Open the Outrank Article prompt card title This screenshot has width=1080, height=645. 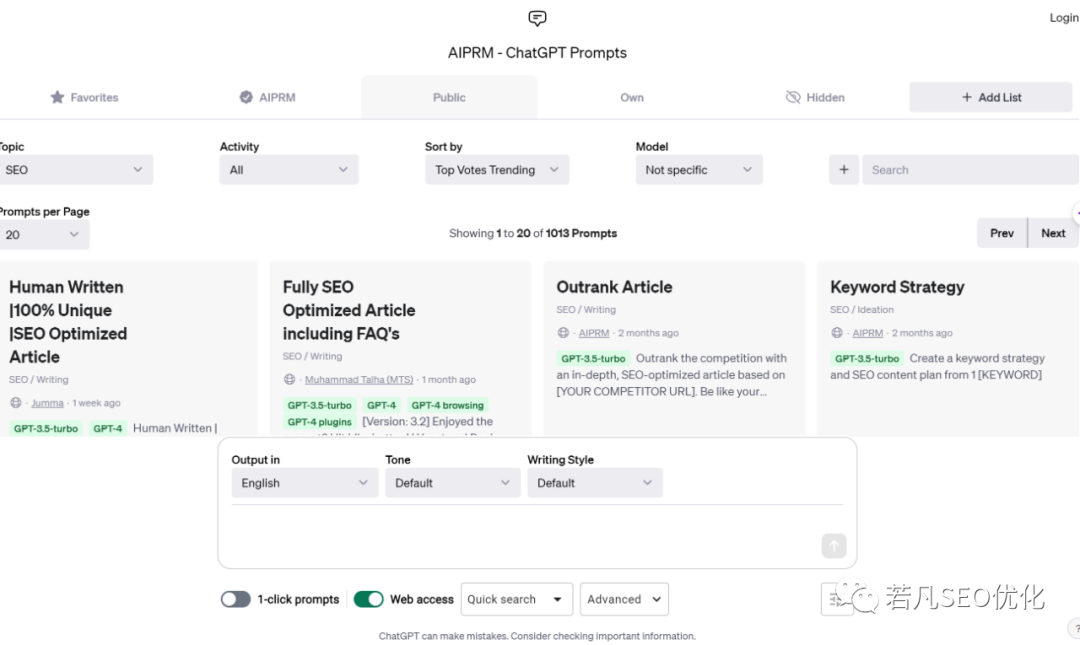pos(614,287)
